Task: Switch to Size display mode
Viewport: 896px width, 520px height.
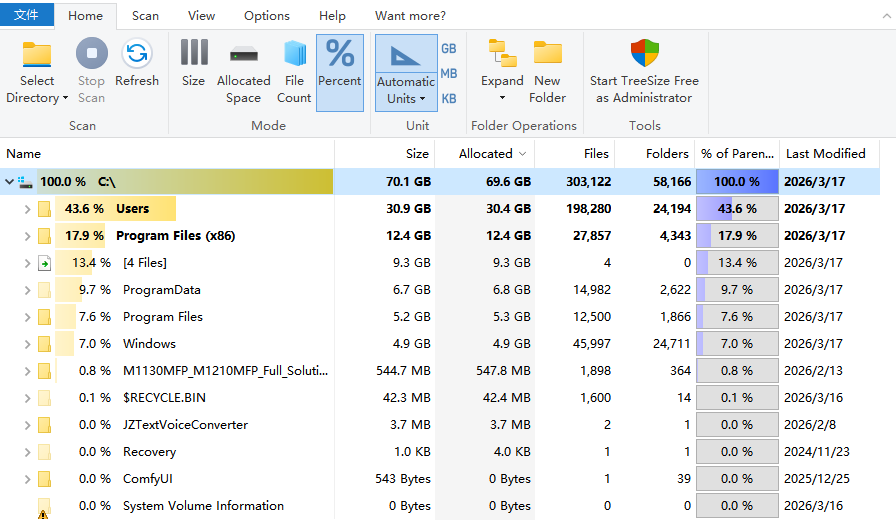Action: tap(193, 56)
